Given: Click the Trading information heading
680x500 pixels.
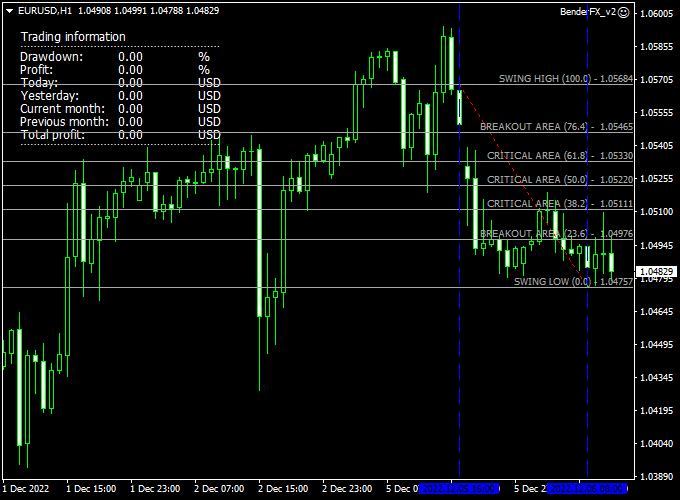Looking at the screenshot, I should pyautogui.click(x=73, y=37).
